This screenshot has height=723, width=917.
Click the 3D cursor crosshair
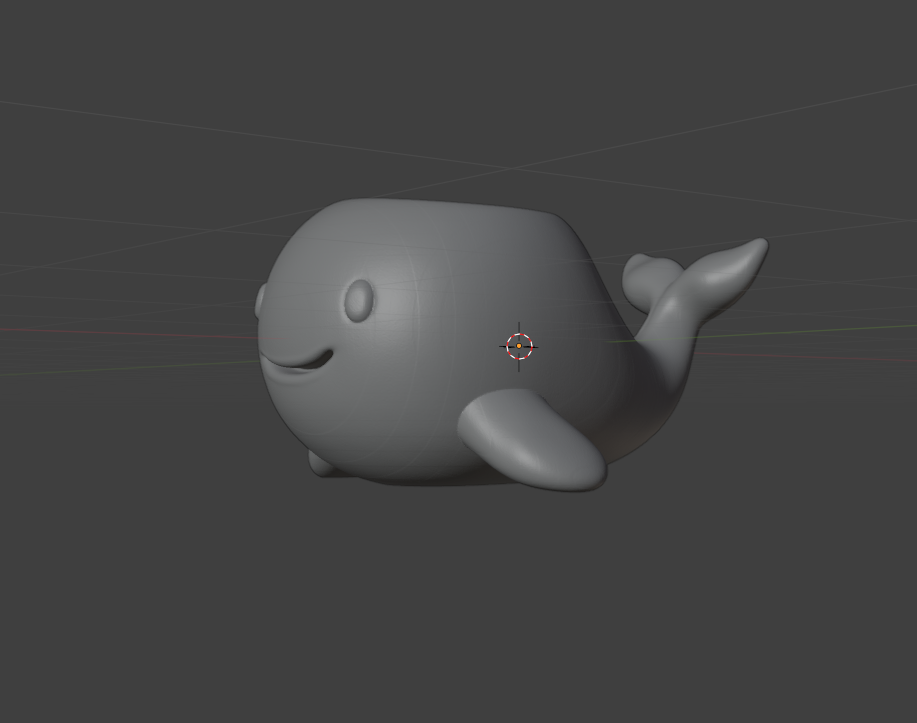[519, 346]
